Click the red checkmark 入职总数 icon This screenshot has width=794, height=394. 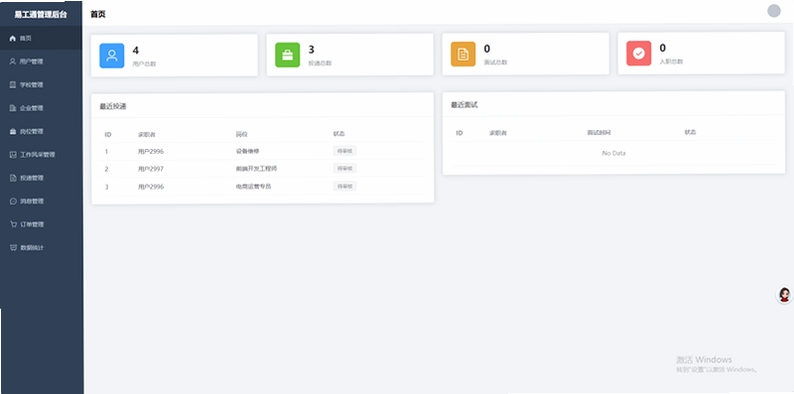[x=639, y=54]
